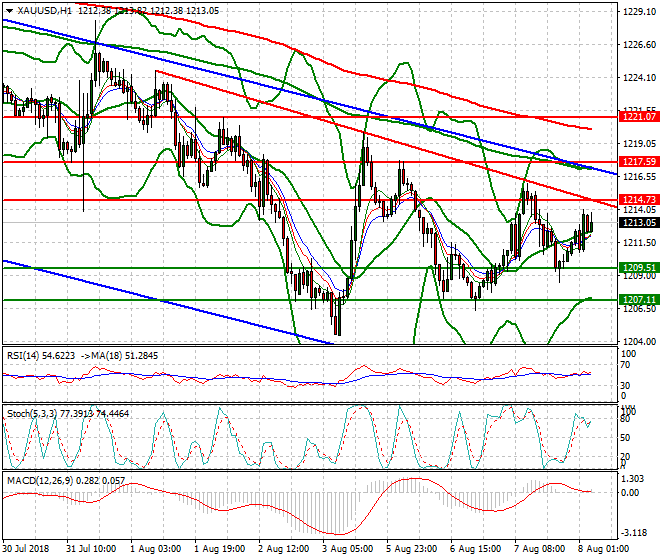Image resolution: width=660 pixels, height=560 pixels.
Task: Click the 1206.50 price scale value
Action: pyautogui.click(x=639, y=309)
